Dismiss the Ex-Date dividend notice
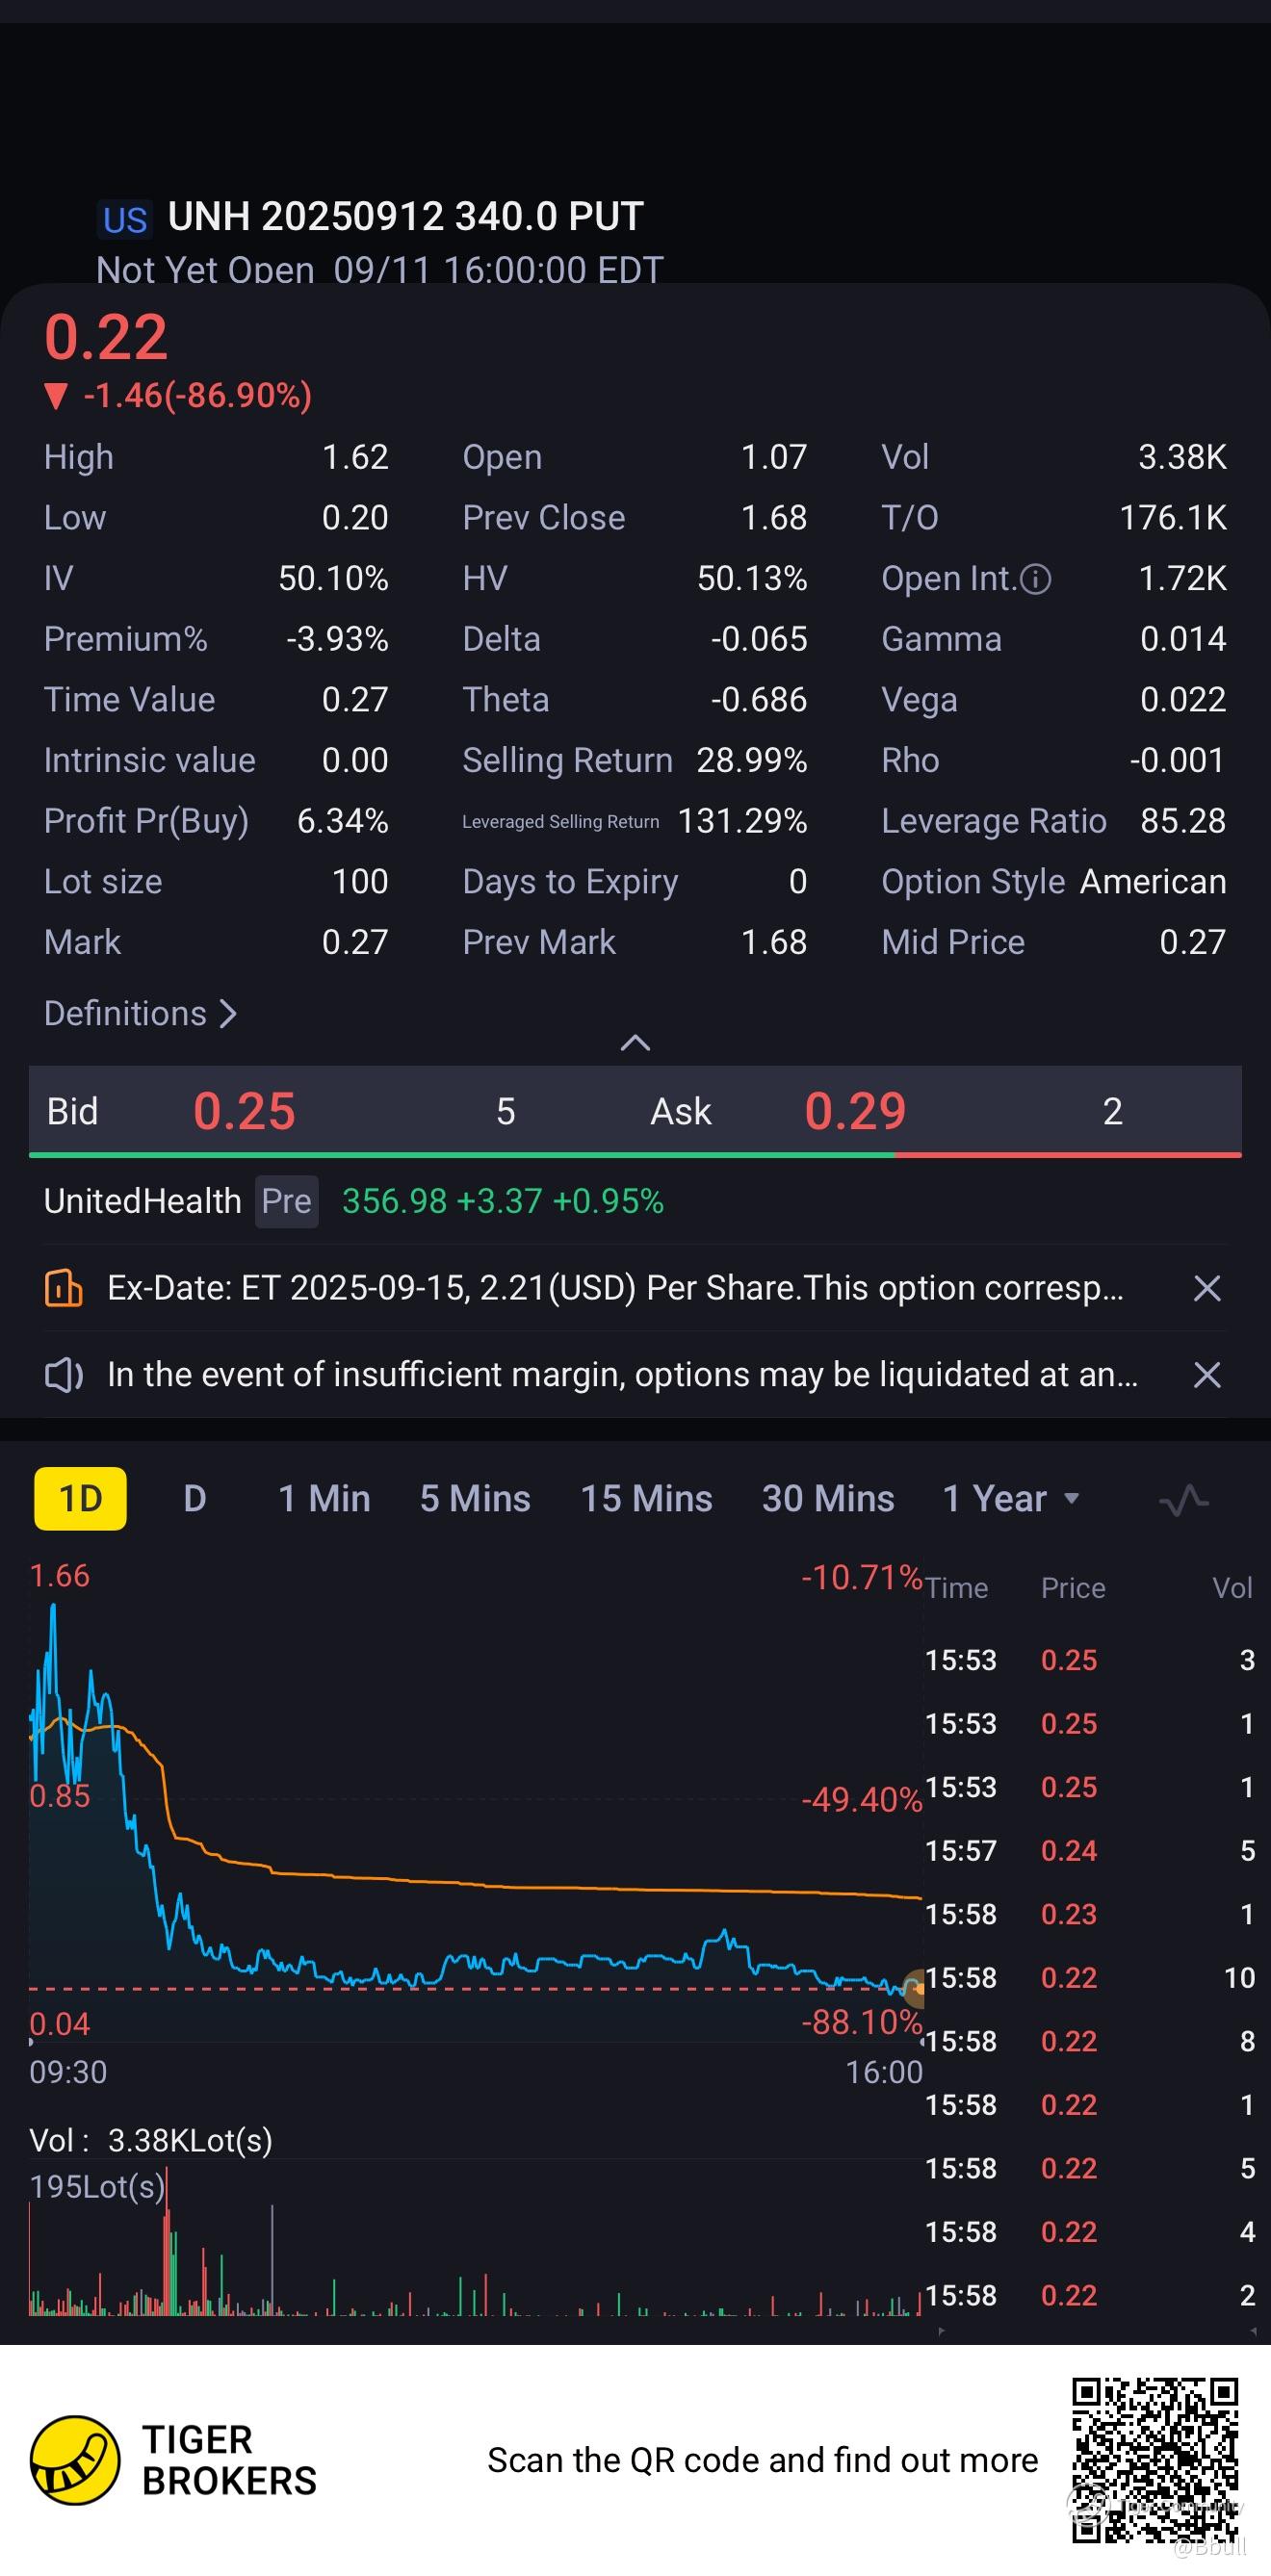Viewport: 1271px width, 2576px height. click(1207, 1288)
